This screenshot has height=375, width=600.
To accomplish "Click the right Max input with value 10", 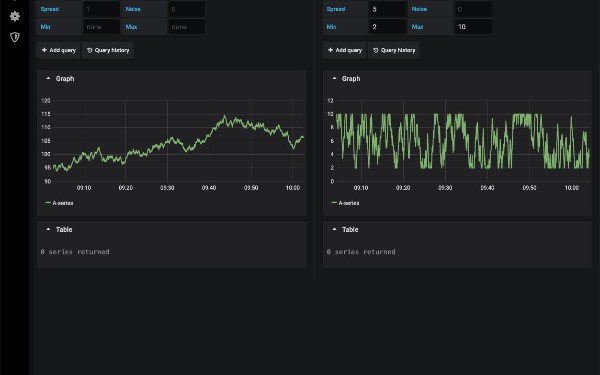I will point(473,27).
